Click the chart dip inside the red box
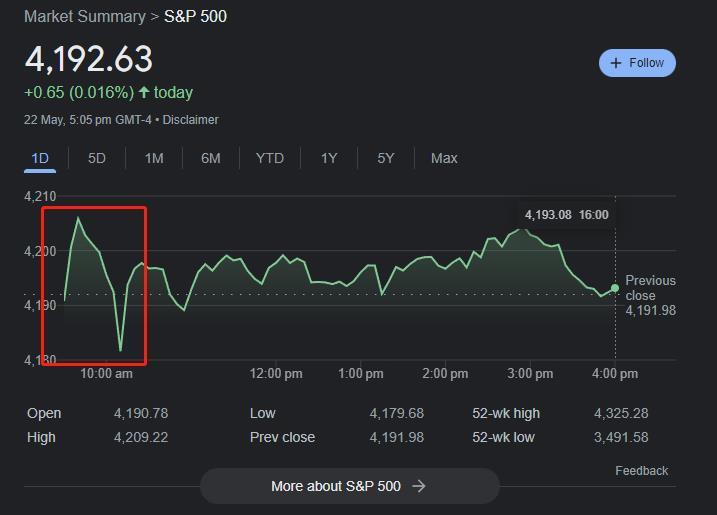 [x=121, y=350]
